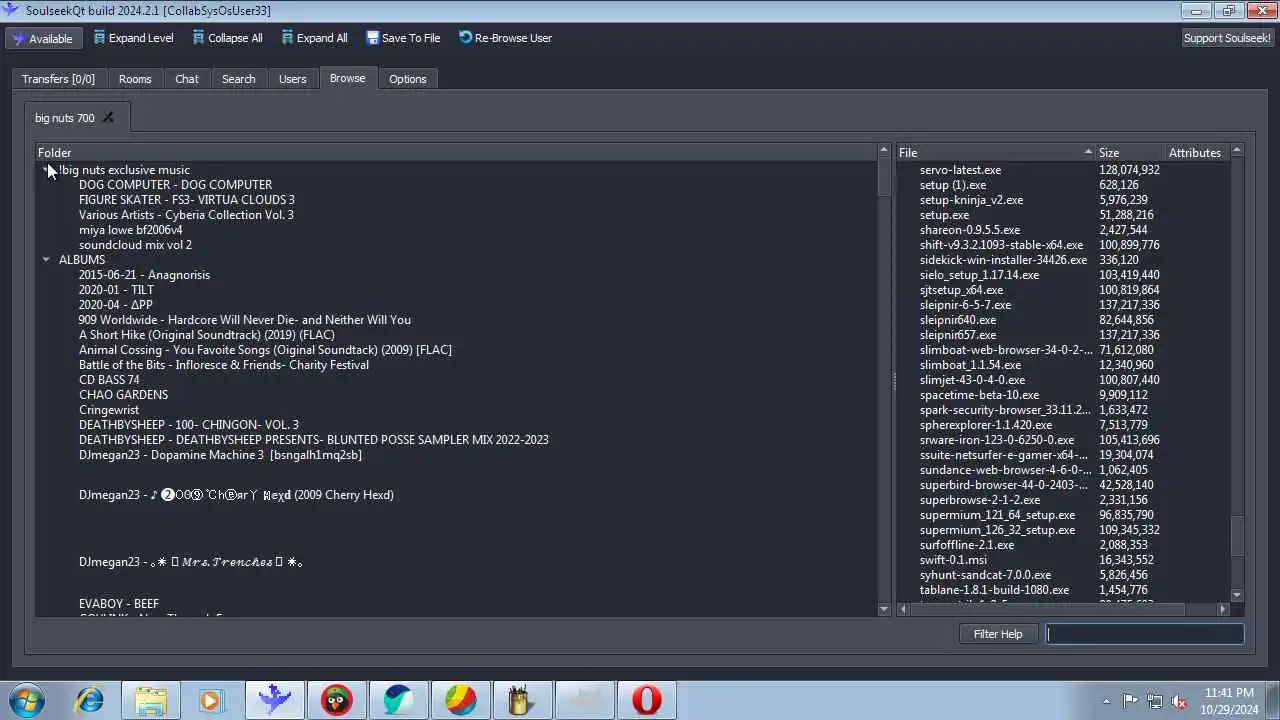Open Windows Explorer from the taskbar
Viewport: 1280px width, 720px height.
point(151,700)
